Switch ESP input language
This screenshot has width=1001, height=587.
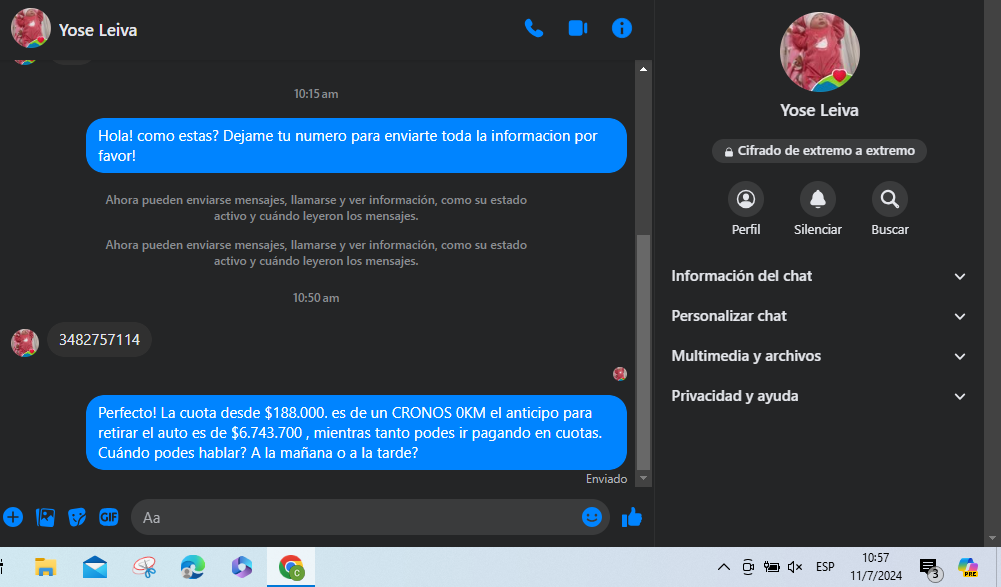click(x=825, y=567)
